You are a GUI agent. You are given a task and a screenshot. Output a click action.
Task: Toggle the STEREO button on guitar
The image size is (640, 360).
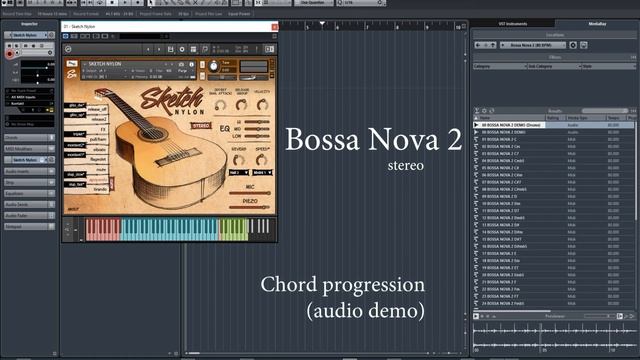coord(201,126)
